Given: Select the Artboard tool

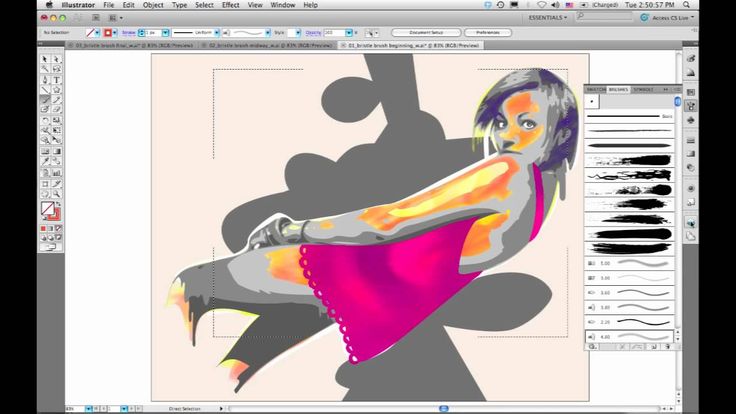Looking at the screenshot, I should pyautogui.click(x=45, y=184).
